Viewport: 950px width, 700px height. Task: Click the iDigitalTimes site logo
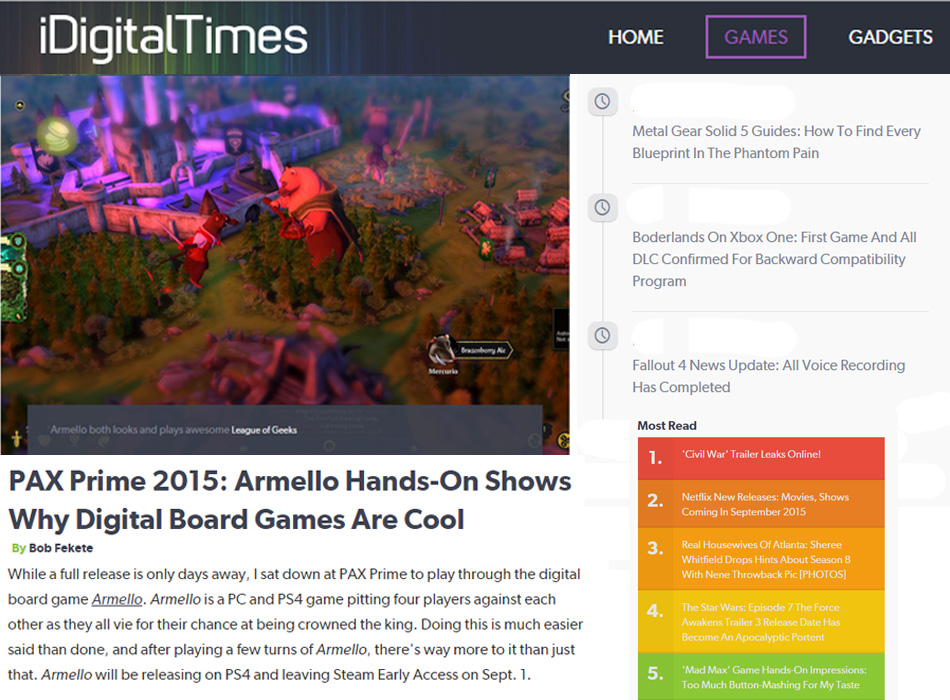tap(173, 37)
